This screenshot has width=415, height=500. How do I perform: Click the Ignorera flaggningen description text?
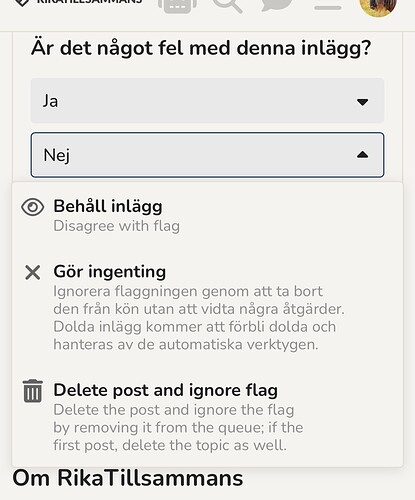click(199, 318)
